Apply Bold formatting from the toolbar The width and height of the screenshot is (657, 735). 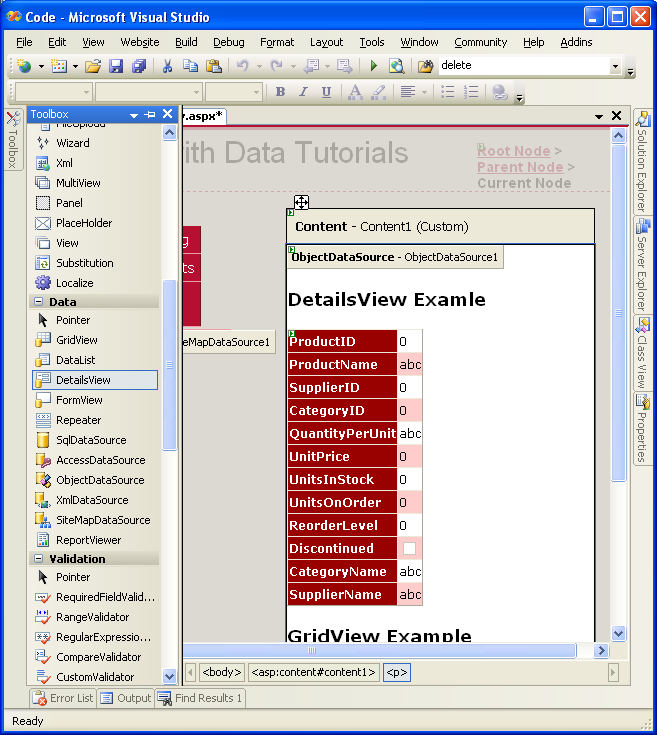coord(280,92)
